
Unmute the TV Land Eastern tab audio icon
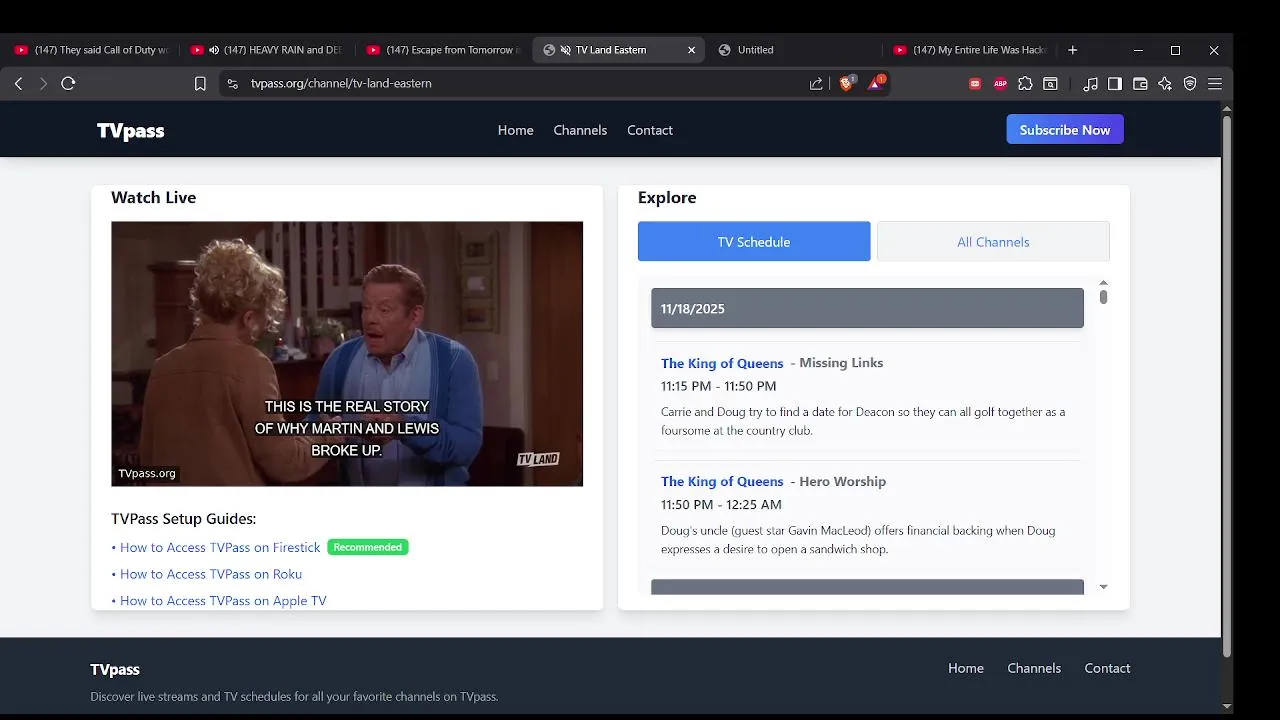coord(565,50)
